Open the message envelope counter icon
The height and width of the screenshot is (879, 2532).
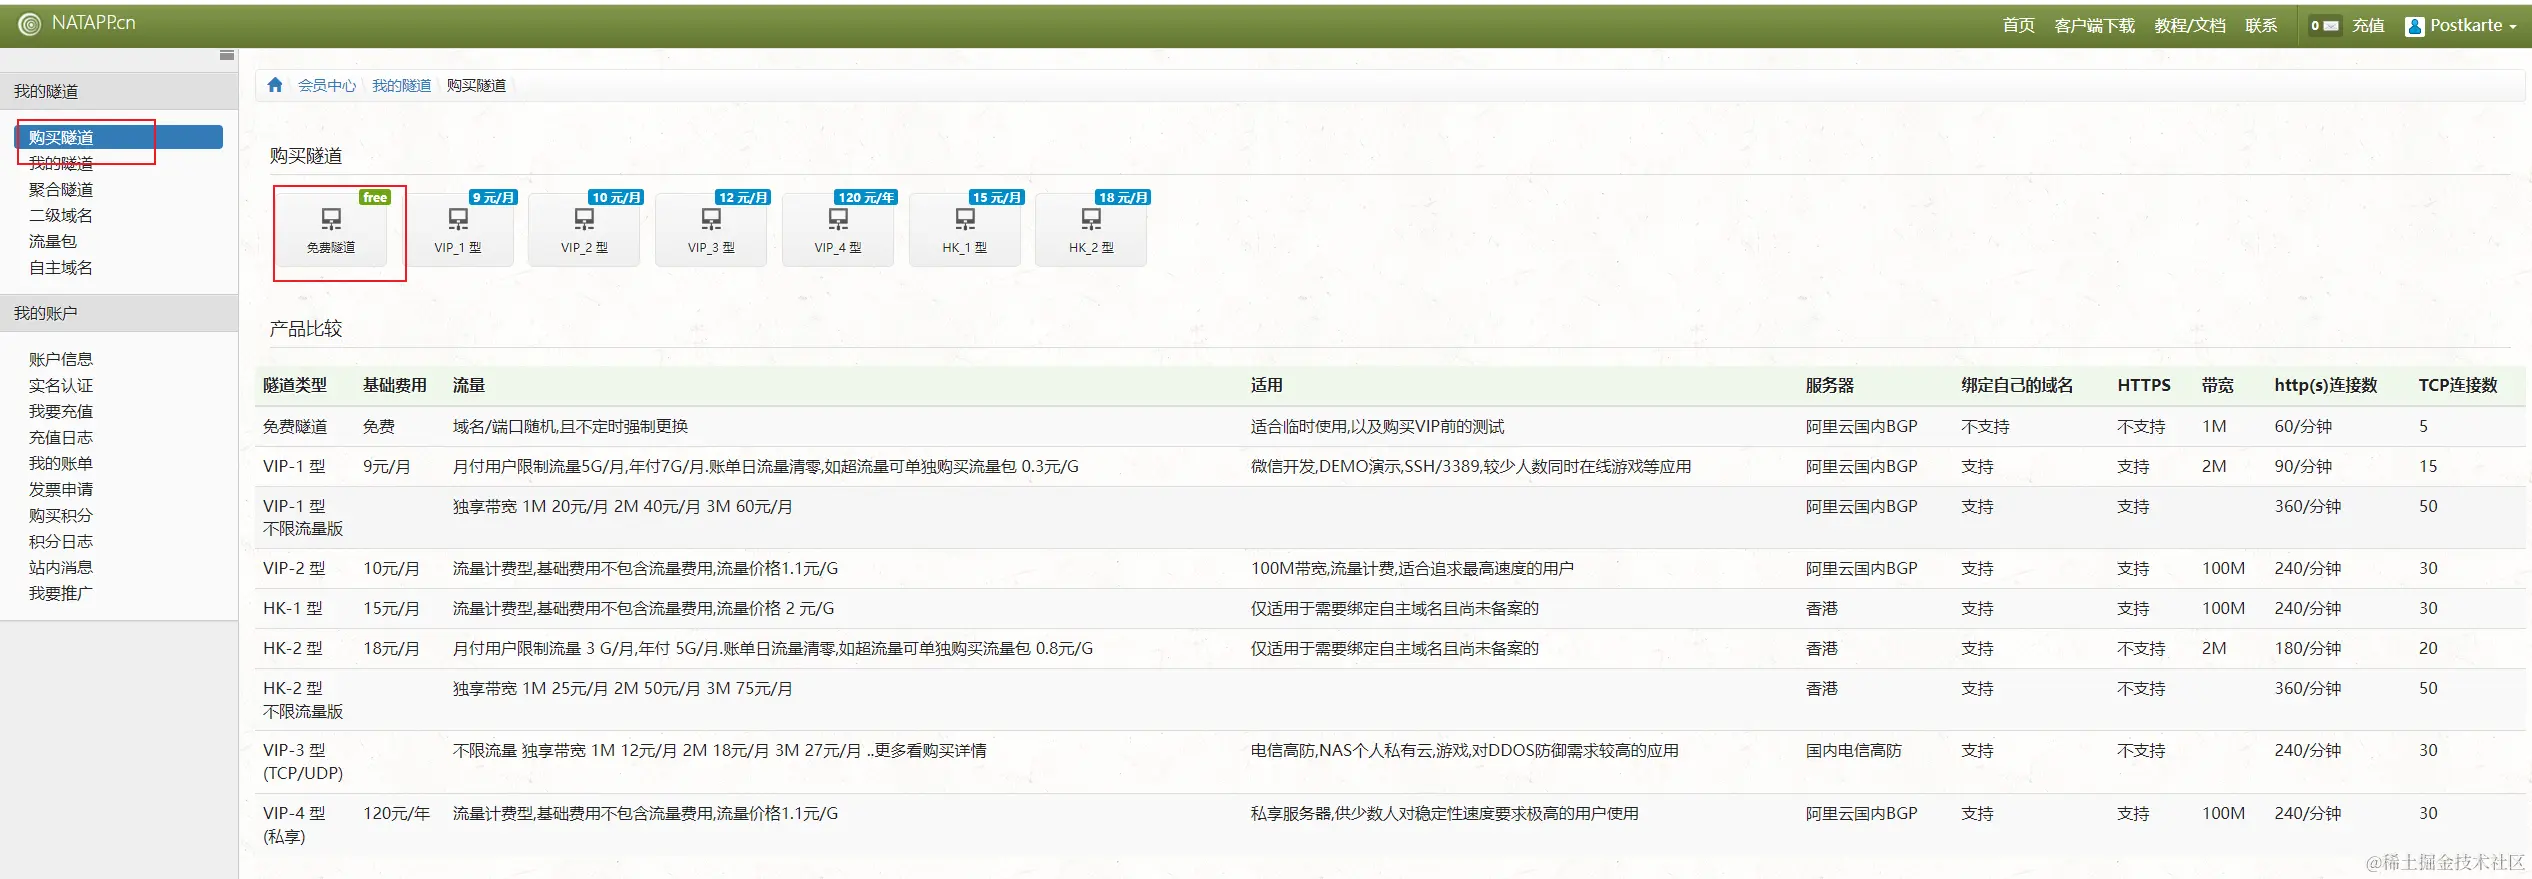click(2325, 26)
